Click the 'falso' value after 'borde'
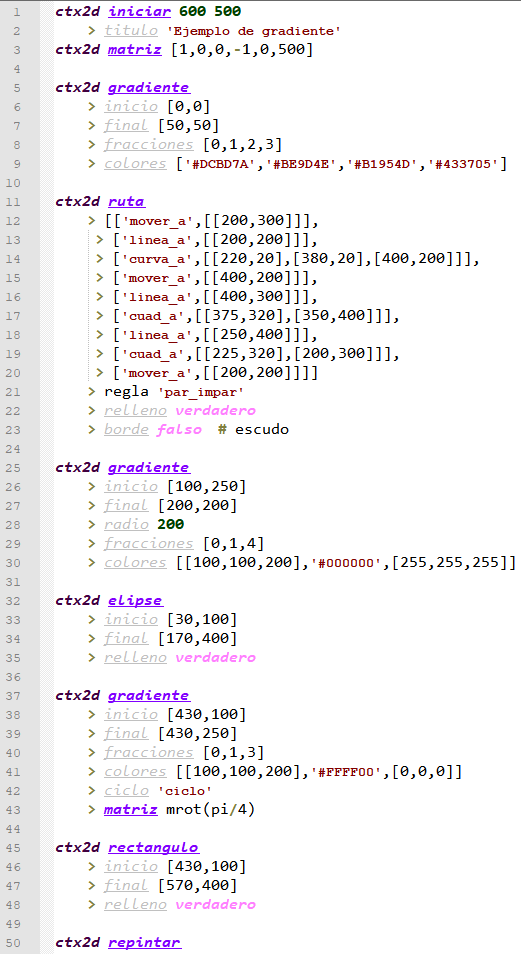521x954 pixels. 179,430
